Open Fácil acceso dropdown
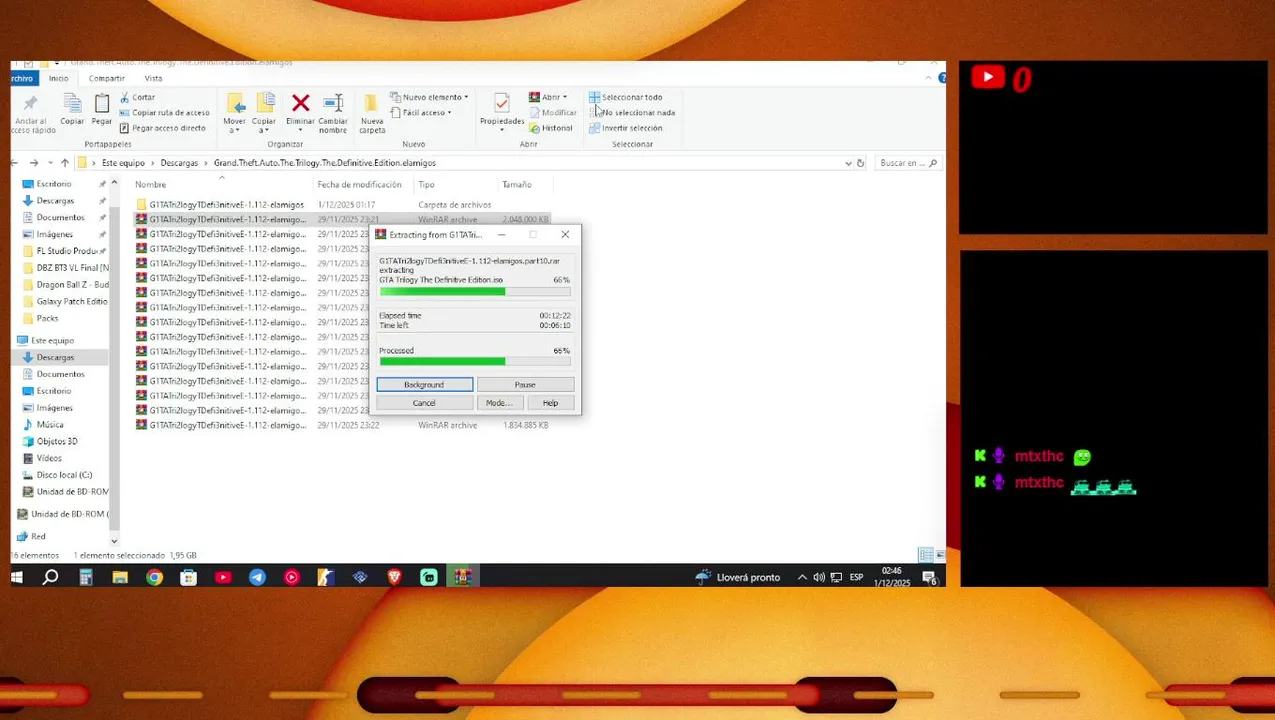1275x720 pixels. [421, 112]
